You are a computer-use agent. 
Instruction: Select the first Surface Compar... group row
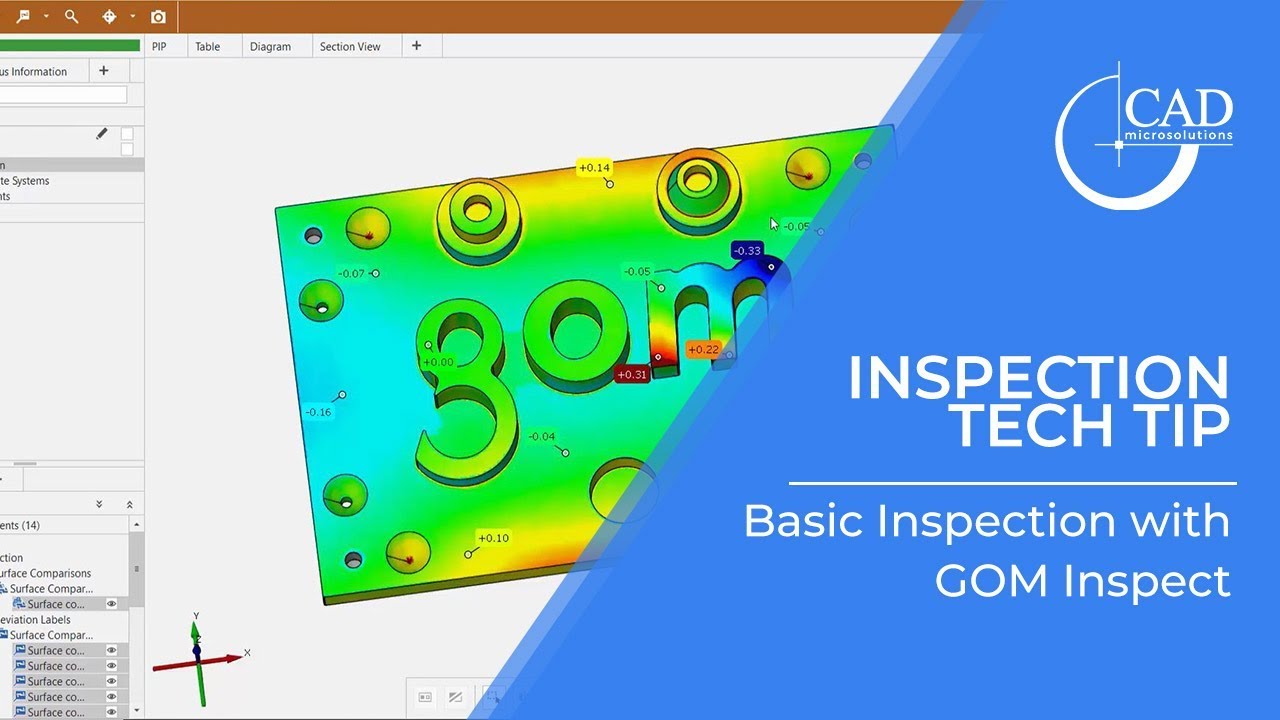tap(51, 589)
